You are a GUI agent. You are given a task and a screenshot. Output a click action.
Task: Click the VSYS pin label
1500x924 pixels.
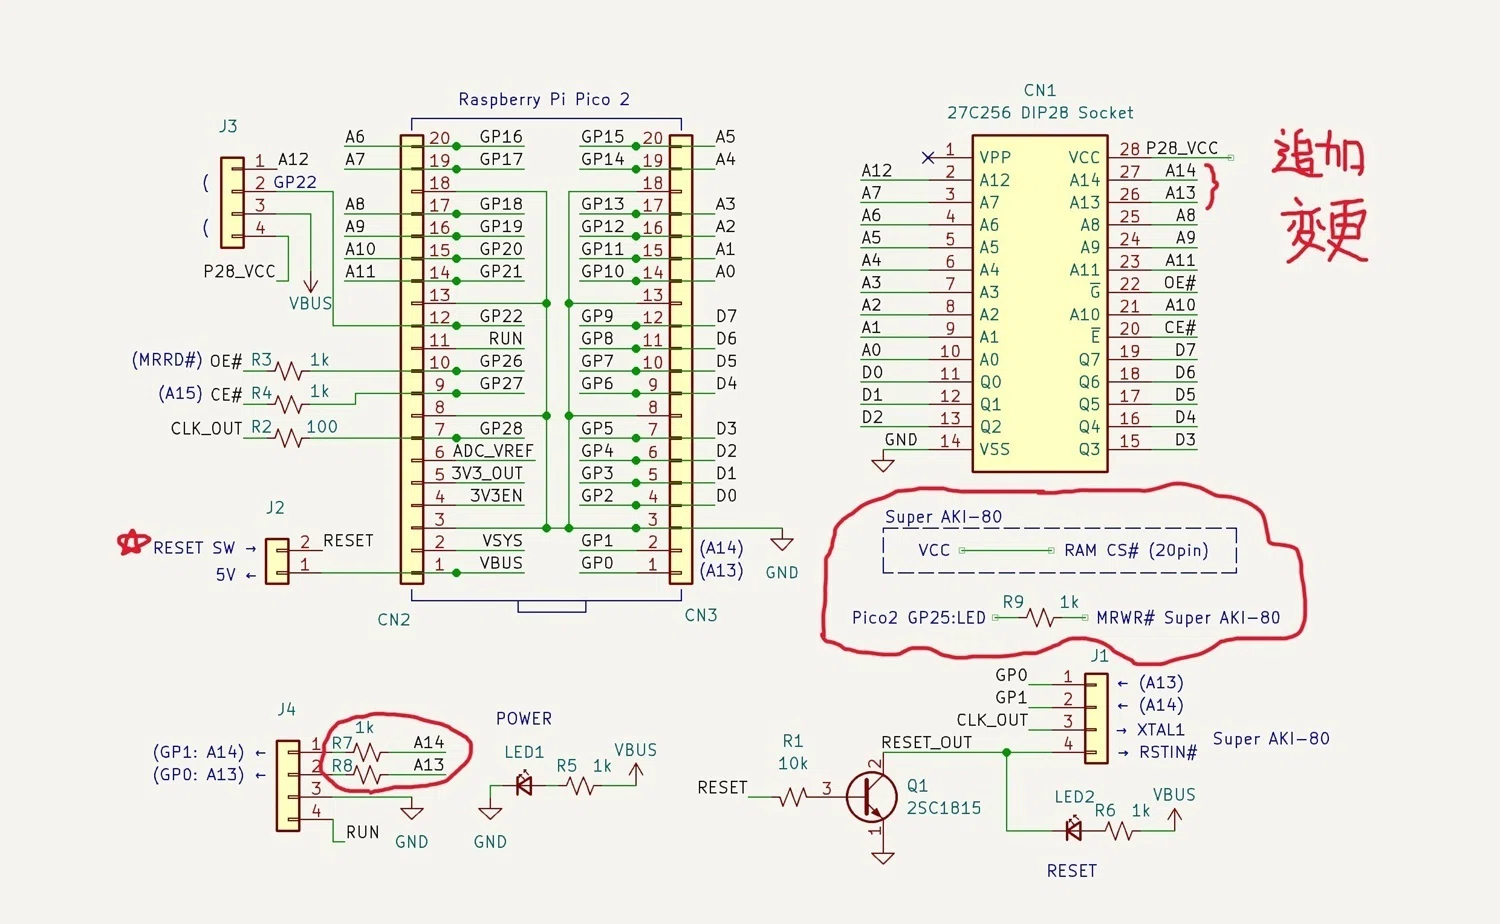(x=502, y=540)
